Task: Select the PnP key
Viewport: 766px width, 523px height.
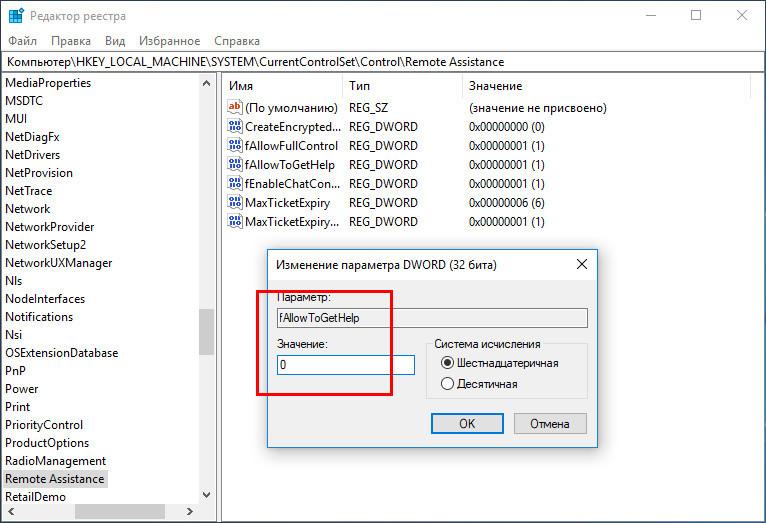Action: 16,372
